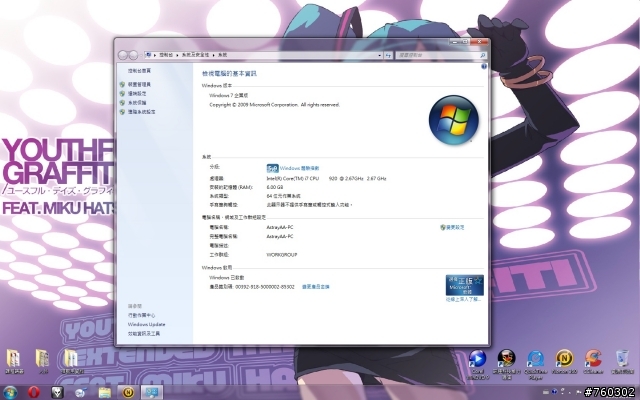Click the magnifier icon in search box
Image resolution: width=640 pixels, height=400 pixels.
click(x=482, y=55)
